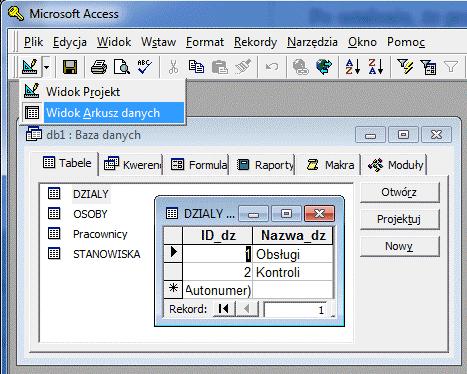Close the DZIALY table window
The image size is (467, 374).
pyautogui.click(x=319, y=213)
